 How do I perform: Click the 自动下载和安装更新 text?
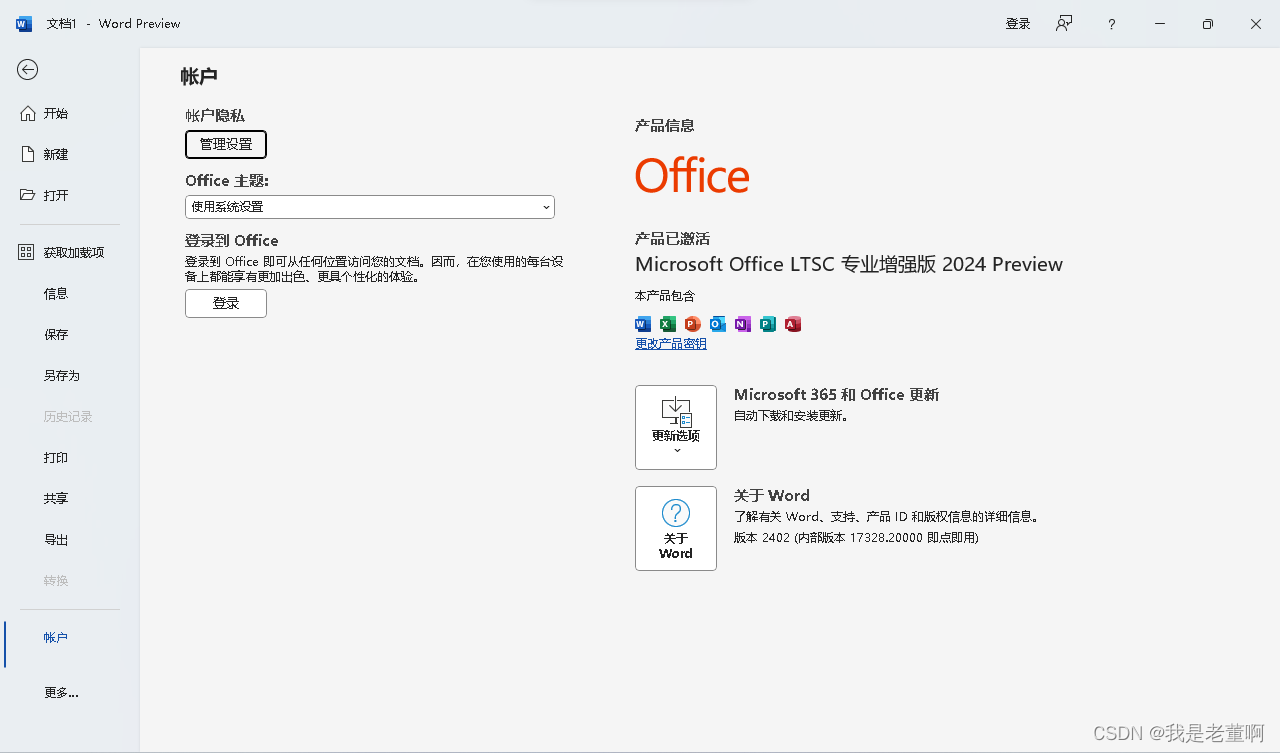pos(791,416)
